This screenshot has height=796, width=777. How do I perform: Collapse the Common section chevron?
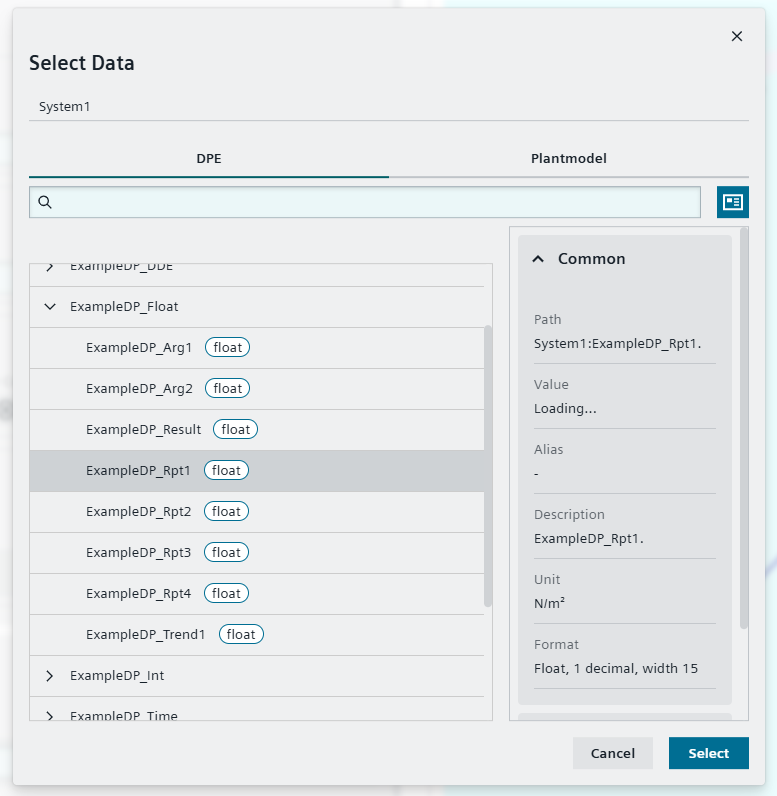[539, 259]
